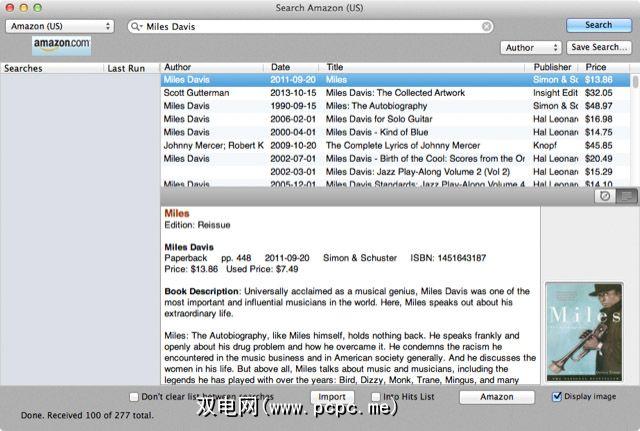Uncheck Display image
The width and height of the screenshot is (640, 431).
click(557, 396)
